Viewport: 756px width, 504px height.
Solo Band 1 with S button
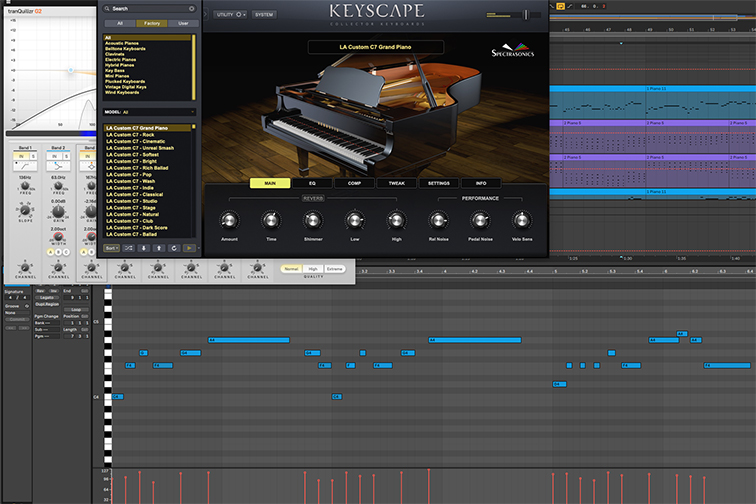click(x=33, y=156)
